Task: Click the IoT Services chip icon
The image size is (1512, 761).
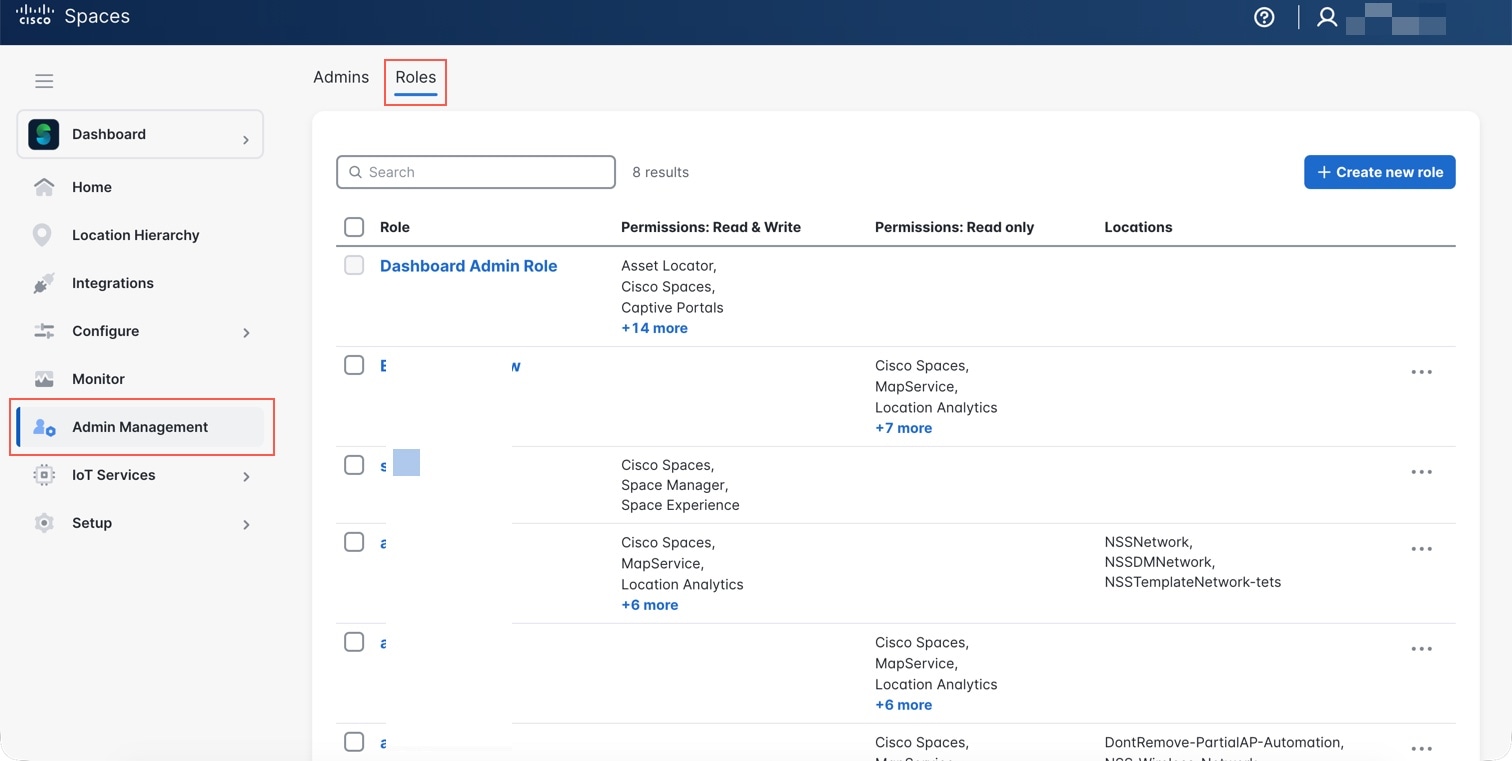Action: coord(44,475)
